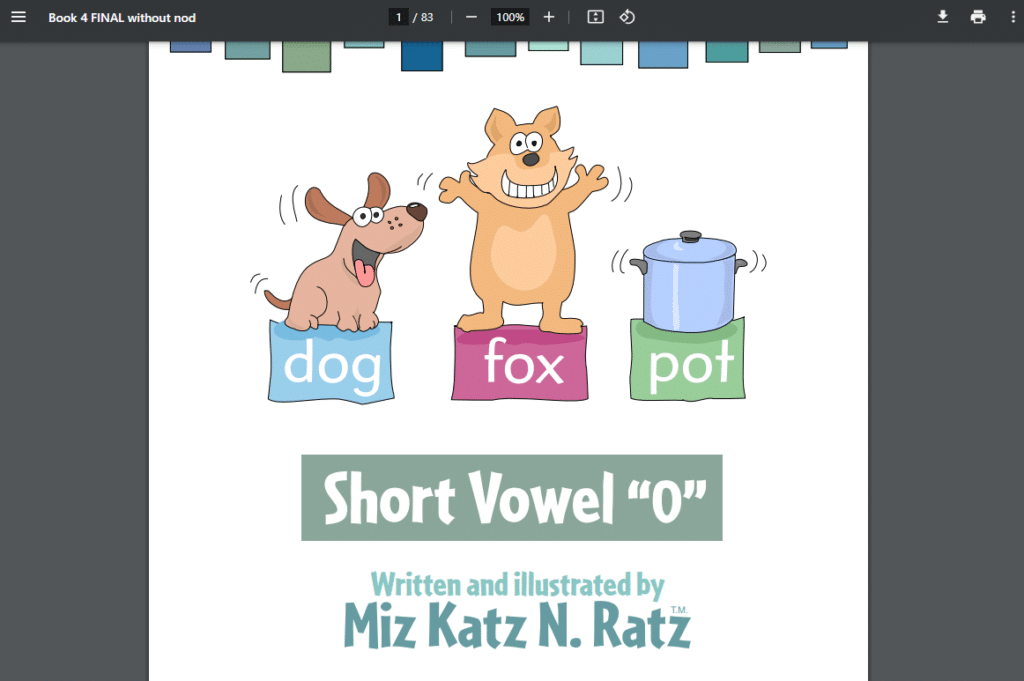Open more actions via the three-dot icon
The height and width of the screenshot is (681, 1024).
1013,17
